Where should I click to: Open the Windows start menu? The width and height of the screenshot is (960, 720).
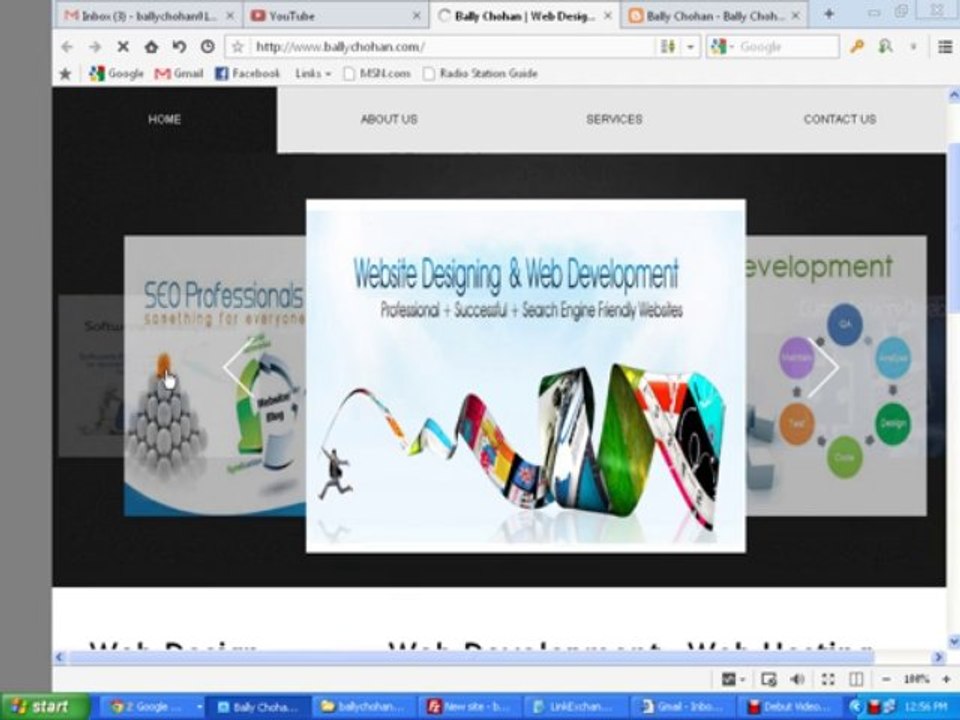coord(45,707)
